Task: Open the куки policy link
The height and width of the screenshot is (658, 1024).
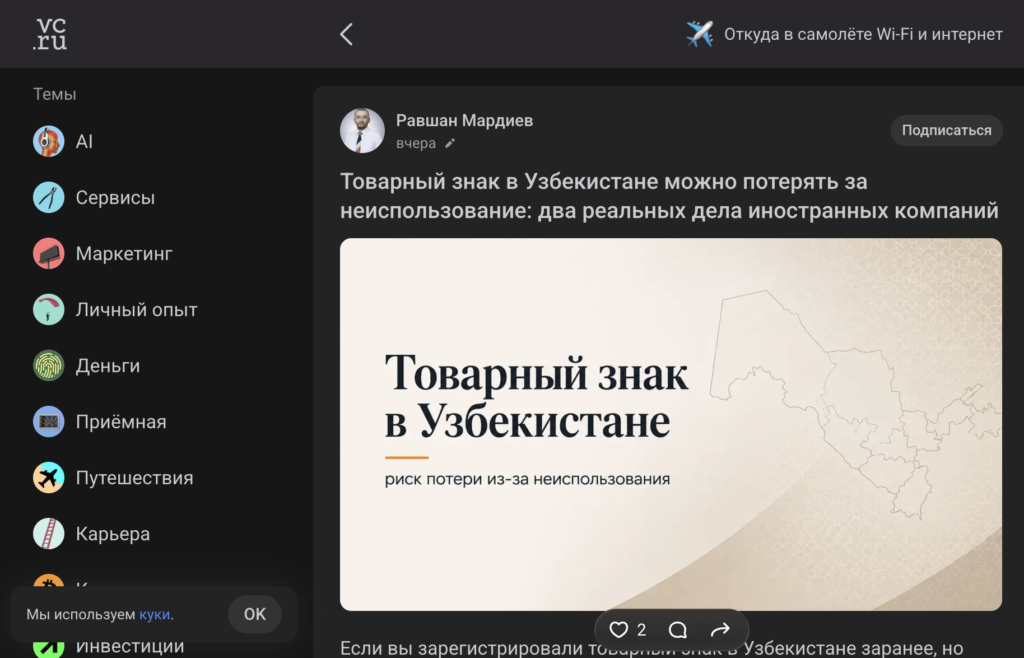Action: pyautogui.click(x=154, y=615)
